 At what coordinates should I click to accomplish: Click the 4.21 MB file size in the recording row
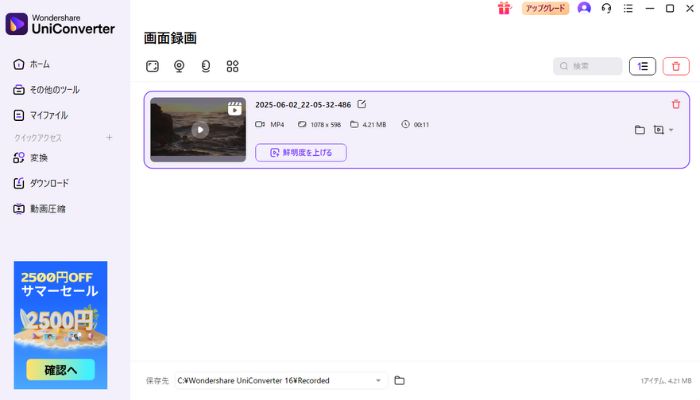pyautogui.click(x=374, y=125)
